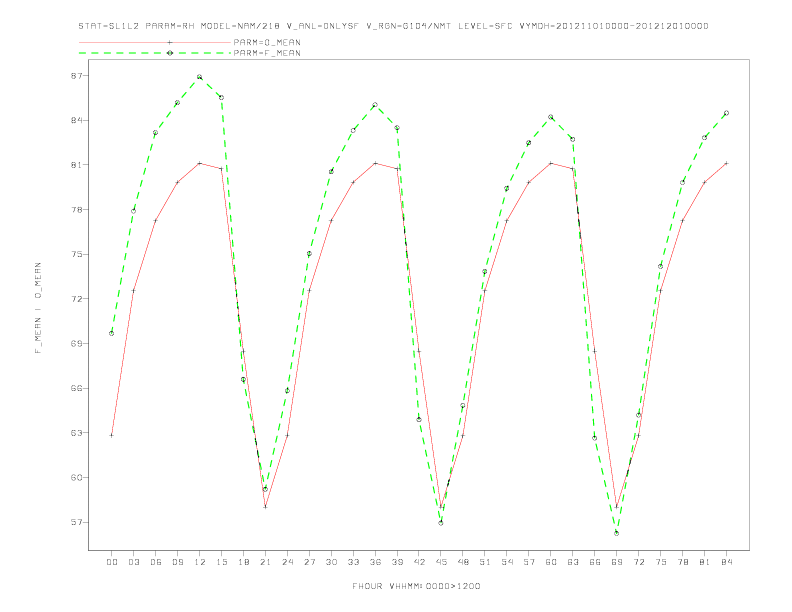792x612 pixels.
Task: Click the O_MEAN starting point at hour 00
Action: pos(112,435)
